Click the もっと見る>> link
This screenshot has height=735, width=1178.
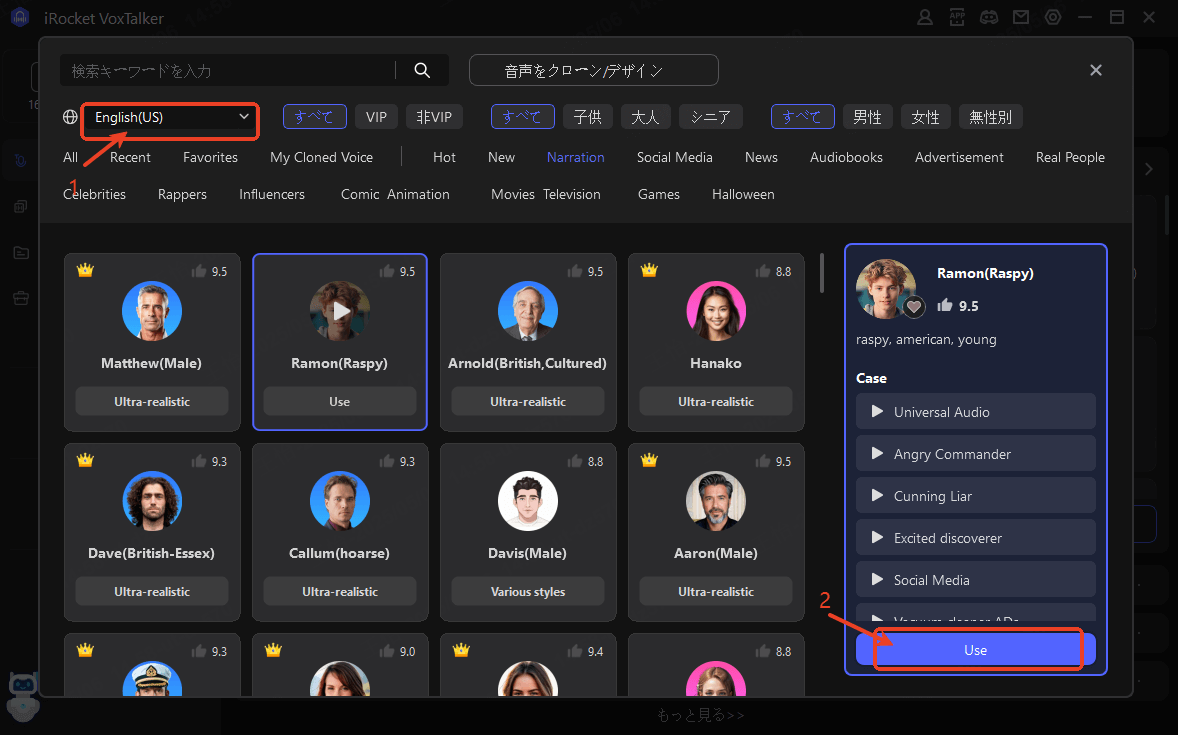click(x=700, y=715)
